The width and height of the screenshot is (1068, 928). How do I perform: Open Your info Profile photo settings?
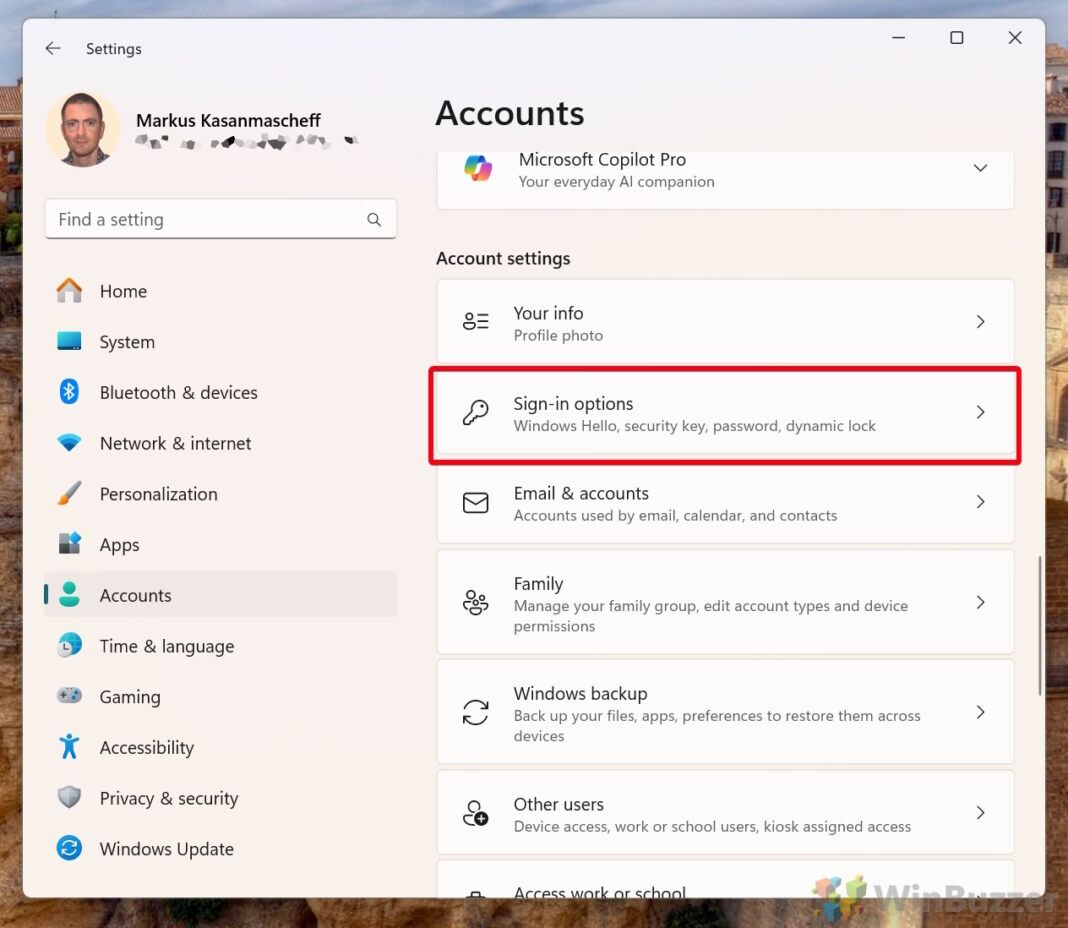725,322
